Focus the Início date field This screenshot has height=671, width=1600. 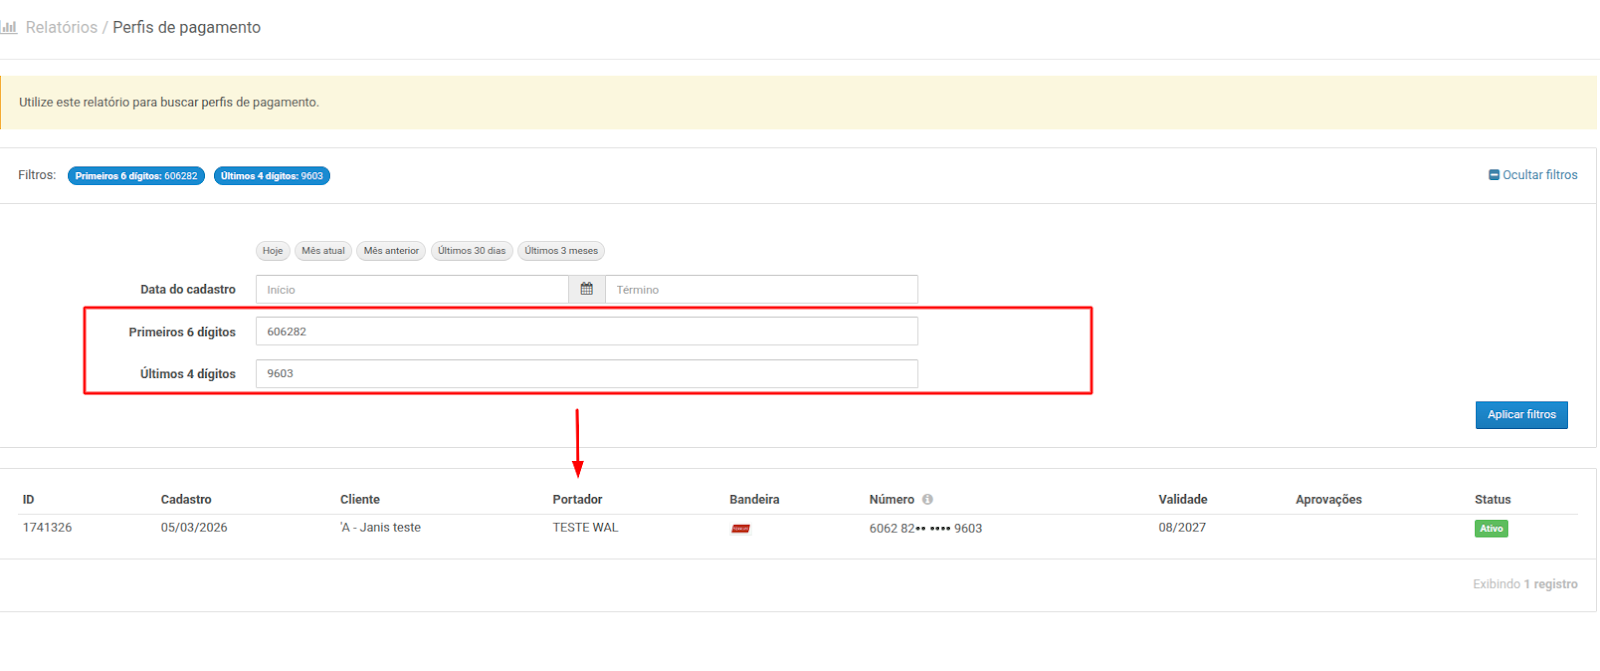[412, 289]
